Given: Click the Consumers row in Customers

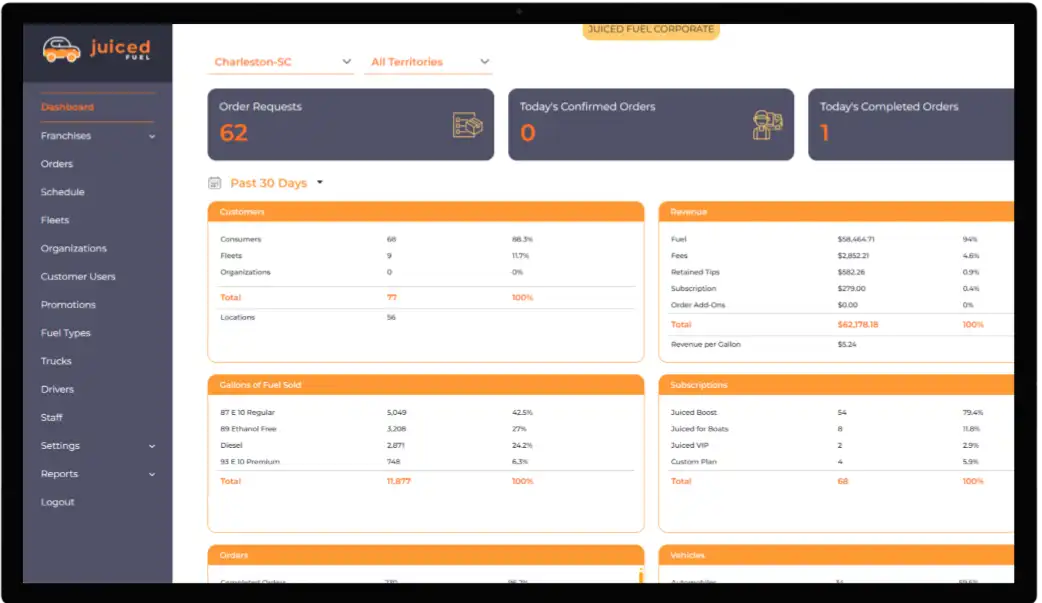Looking at the screenshot, I should coord(426,239).
